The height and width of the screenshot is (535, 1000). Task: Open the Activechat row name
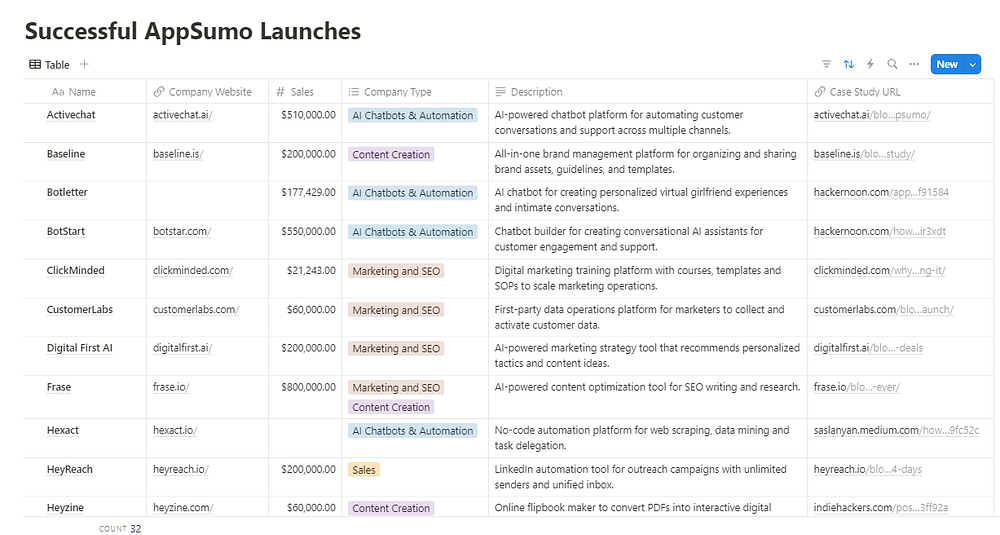pyautogui.click(x=71, y=115)
